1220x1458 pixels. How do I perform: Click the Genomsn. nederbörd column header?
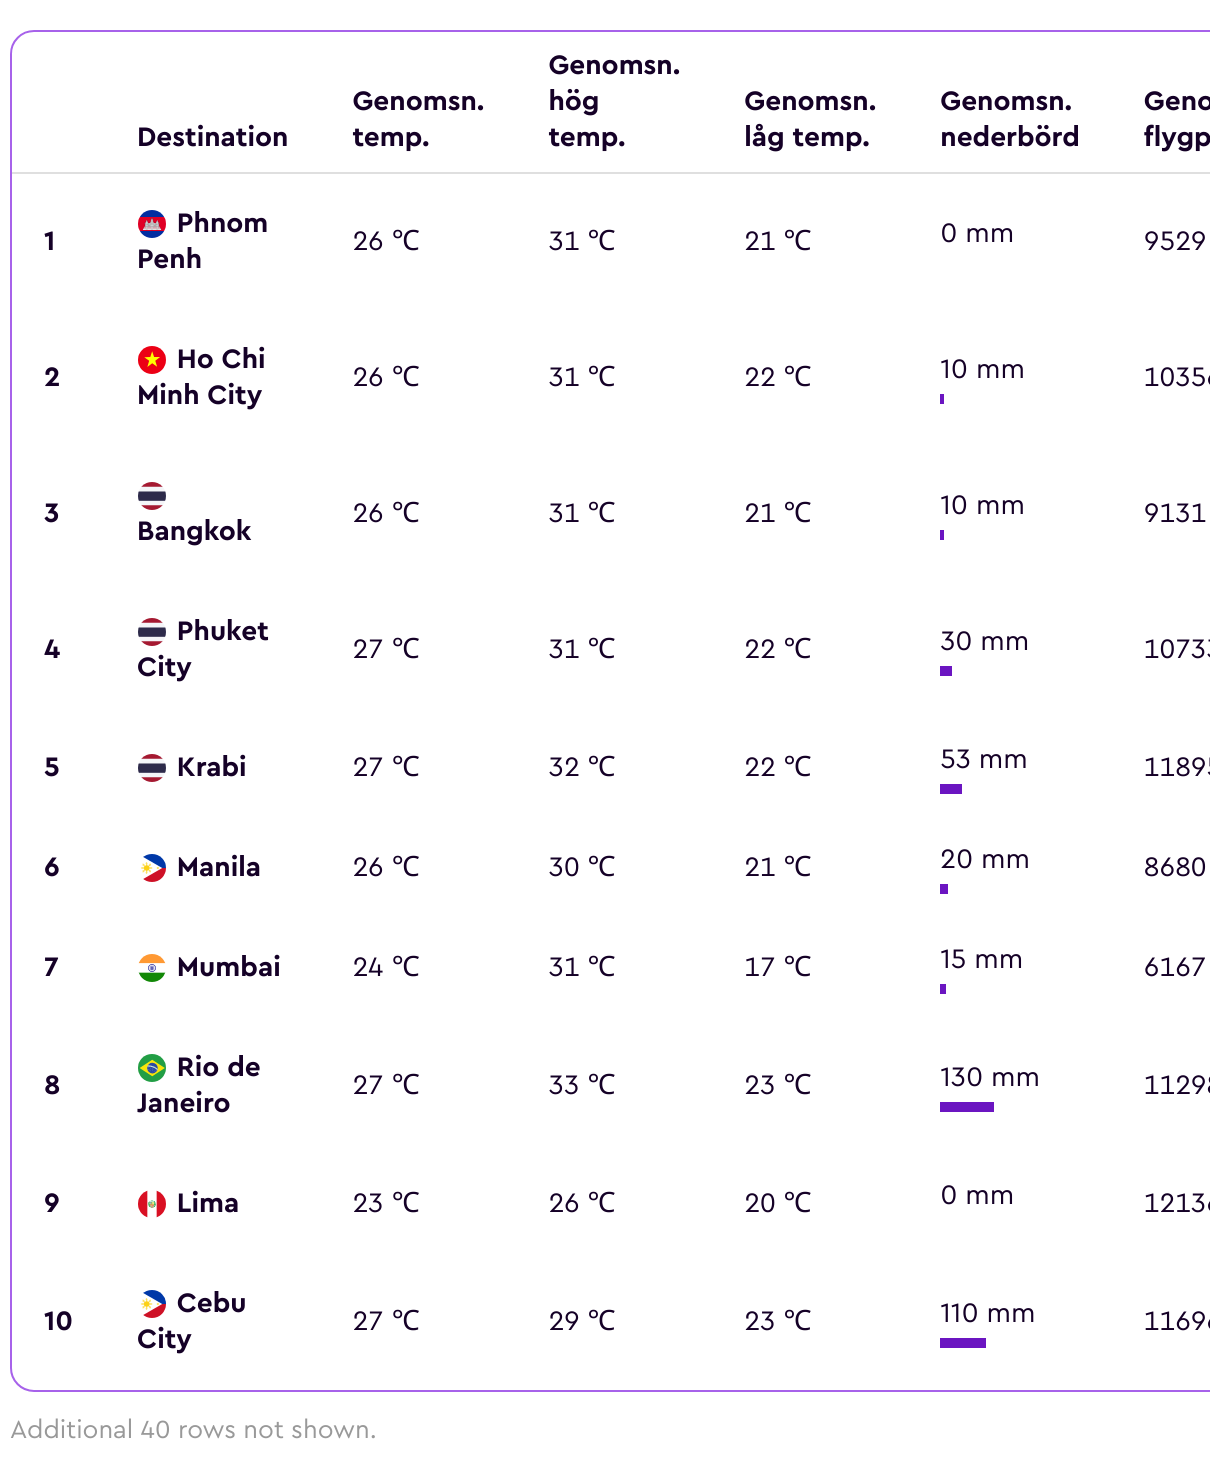click(1009, 119)
